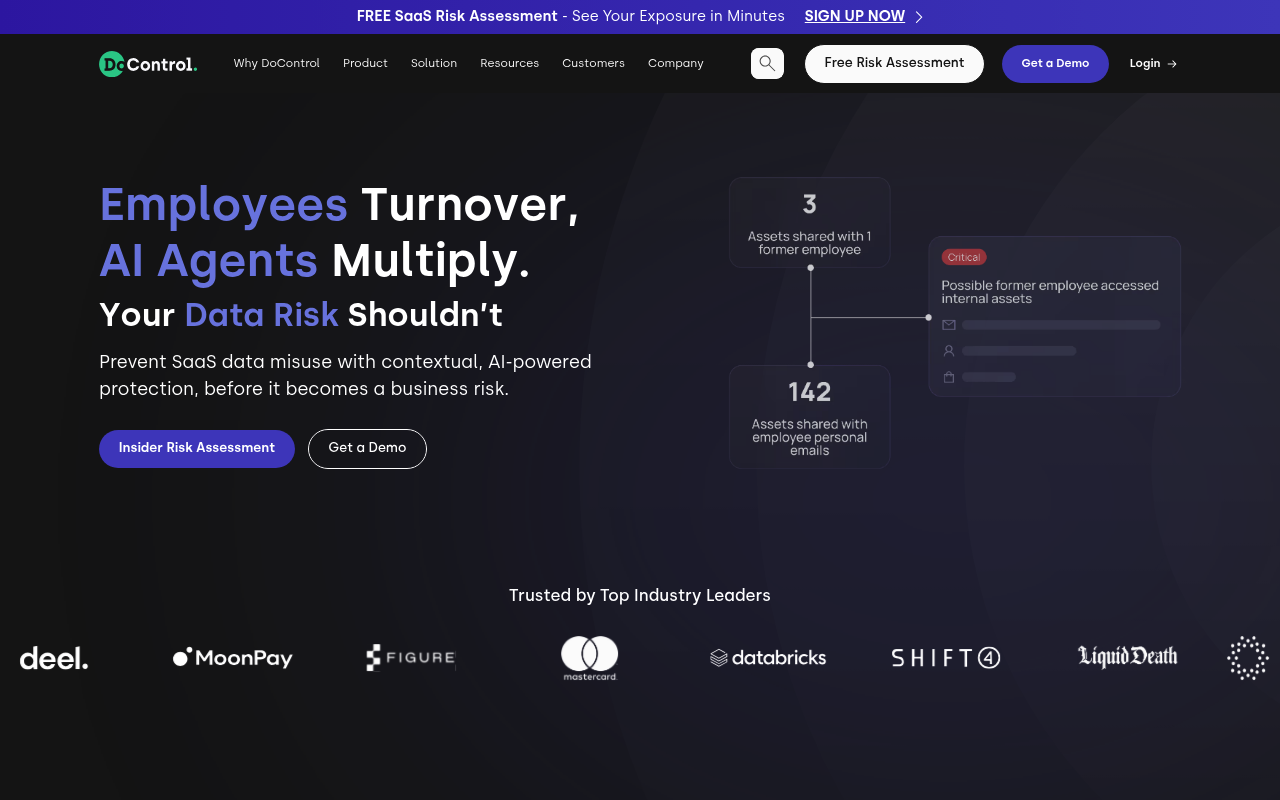The image size is (1280, 800).
Task: Click the Critical badge
Action: coord(964,257)
